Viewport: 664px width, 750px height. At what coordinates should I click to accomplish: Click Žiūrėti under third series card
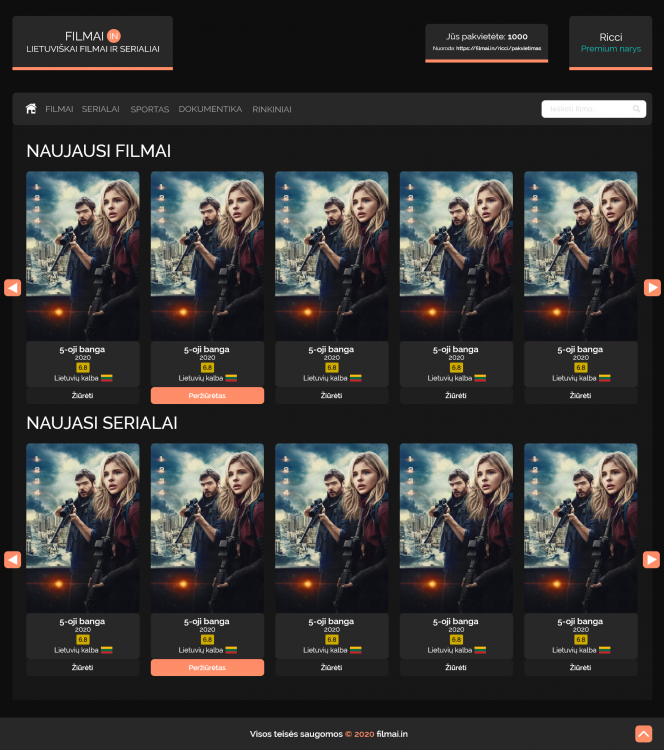pyautogui.click(x=332, y=667)
